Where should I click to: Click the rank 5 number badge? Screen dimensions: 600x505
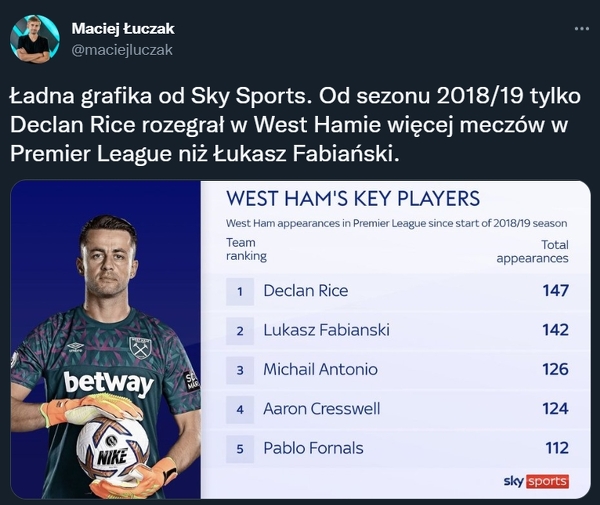[x=240, y=447]
